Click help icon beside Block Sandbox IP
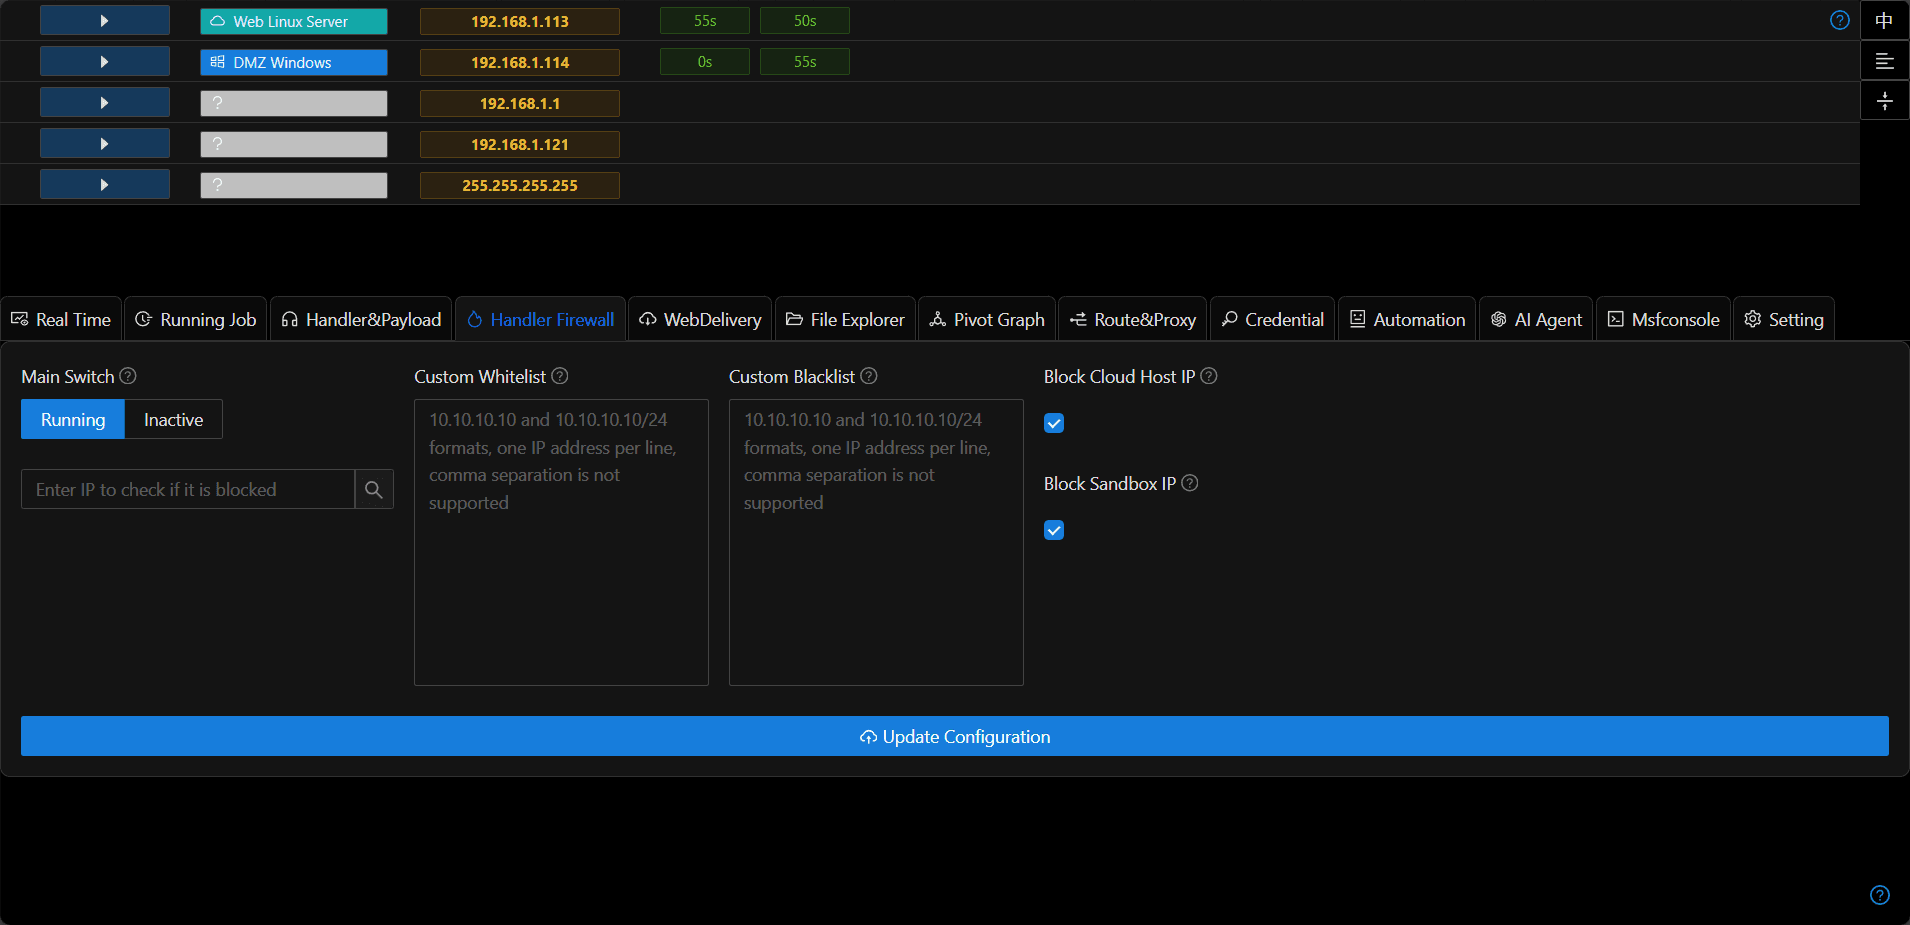Screen dimensions: 1910x925 click(1190, 483)
